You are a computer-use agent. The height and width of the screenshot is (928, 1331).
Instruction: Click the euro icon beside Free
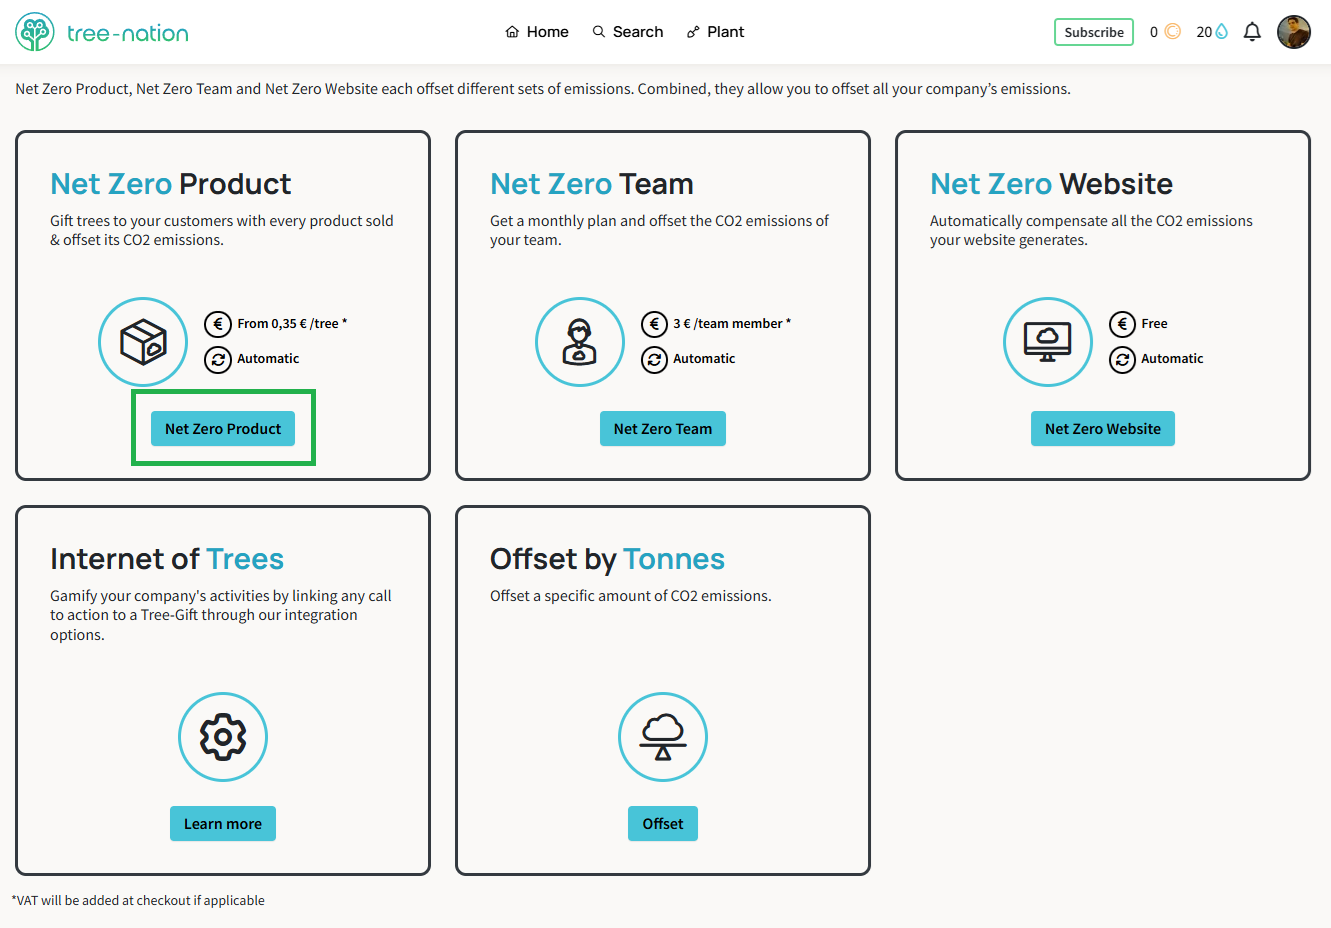1122,324
